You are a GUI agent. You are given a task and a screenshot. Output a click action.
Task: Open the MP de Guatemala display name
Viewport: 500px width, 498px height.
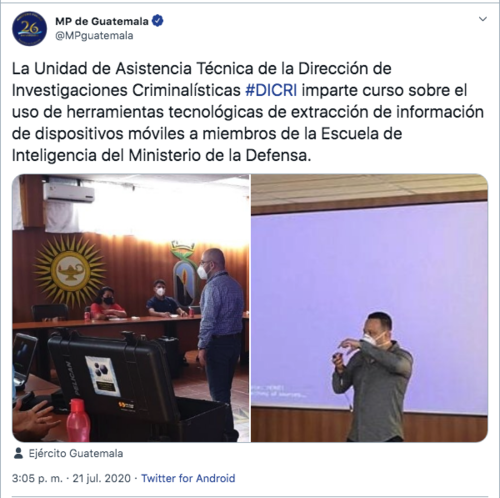coord(102,21)
